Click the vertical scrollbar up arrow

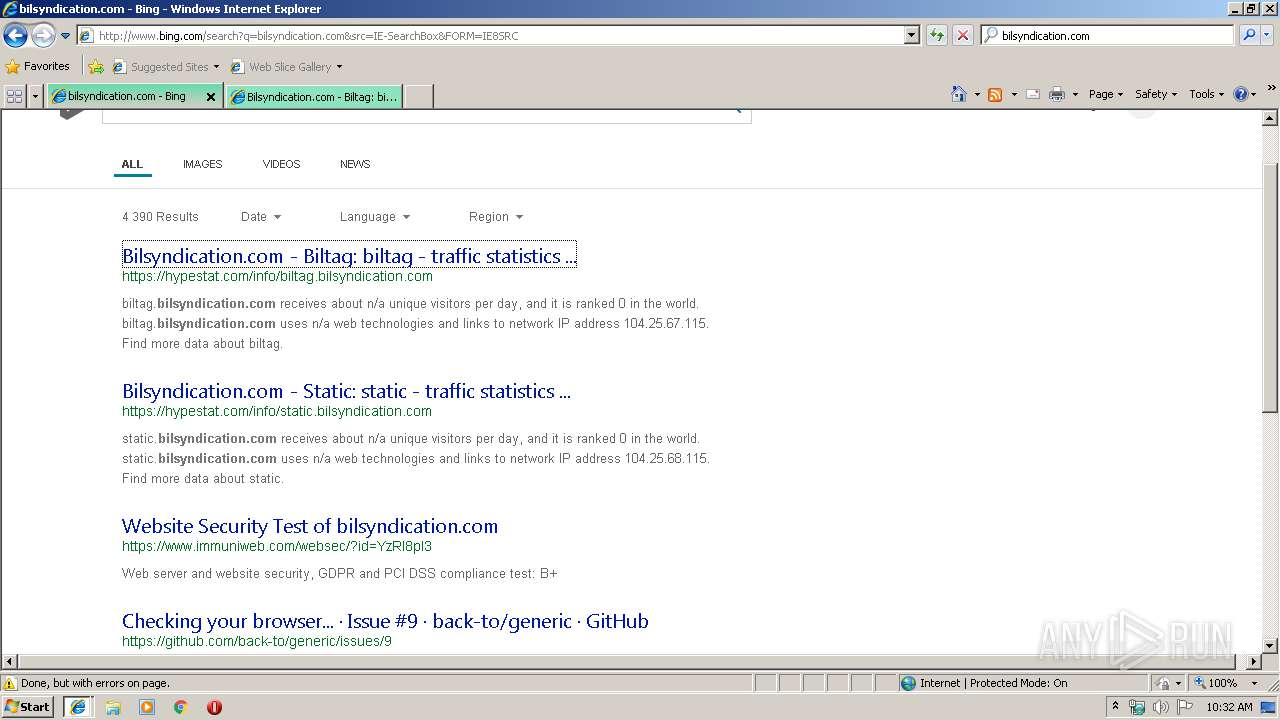click(1270, 117)
